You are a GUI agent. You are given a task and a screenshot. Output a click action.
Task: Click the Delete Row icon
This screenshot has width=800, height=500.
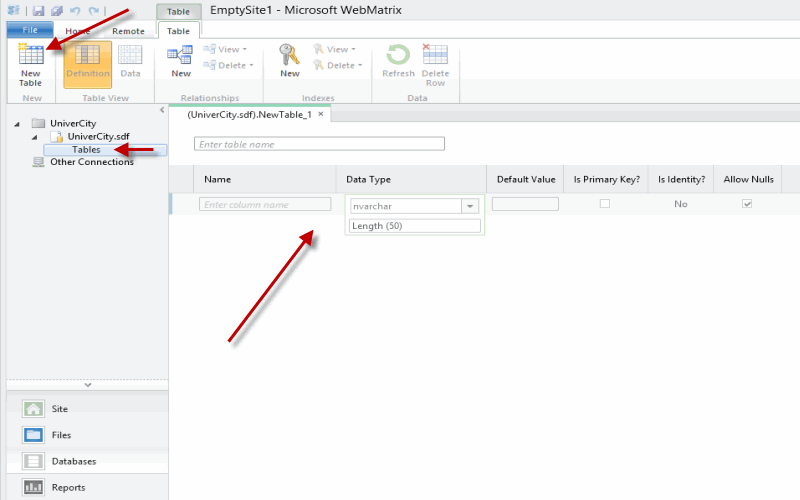click(x=435, y=54)
